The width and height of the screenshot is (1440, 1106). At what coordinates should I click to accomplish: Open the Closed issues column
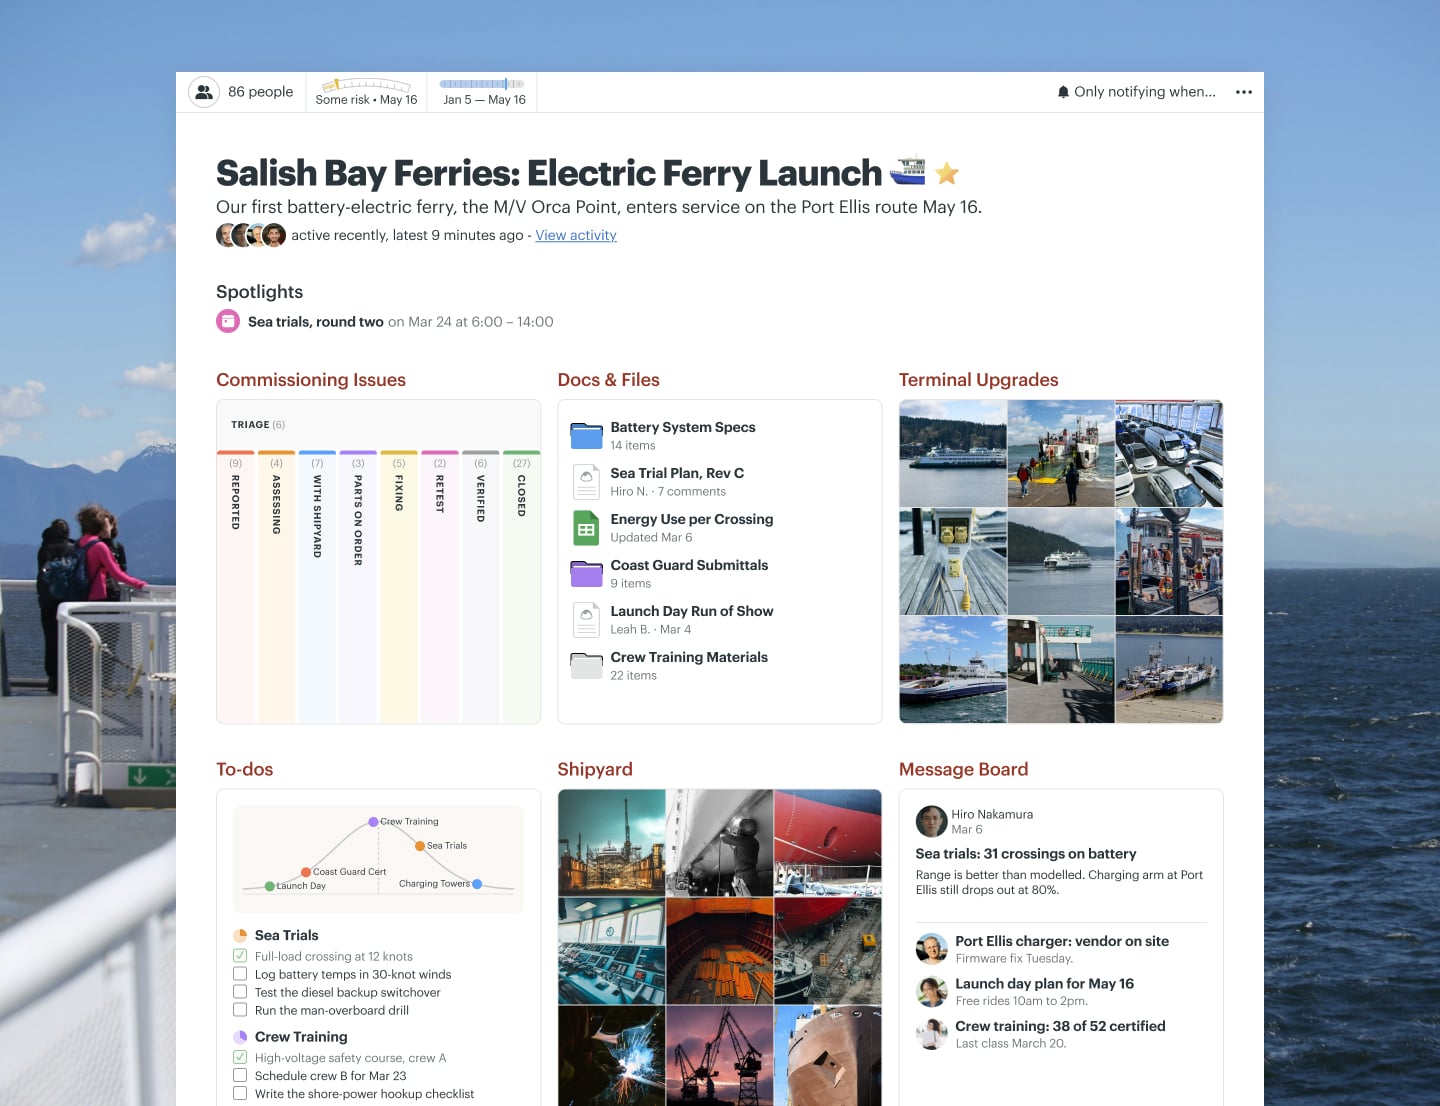click(x=521, y=587)
